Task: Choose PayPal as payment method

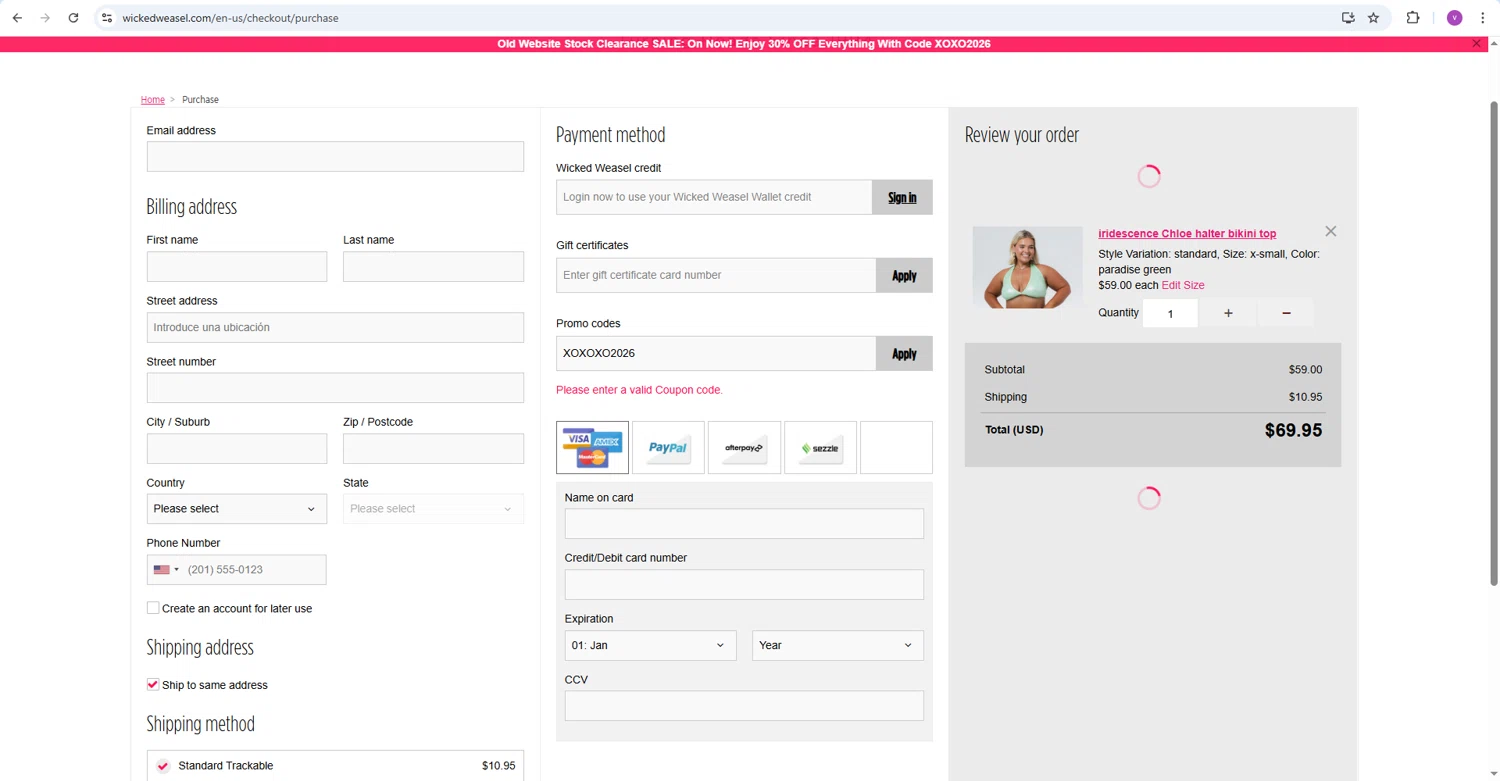Action: pos(668,447)
